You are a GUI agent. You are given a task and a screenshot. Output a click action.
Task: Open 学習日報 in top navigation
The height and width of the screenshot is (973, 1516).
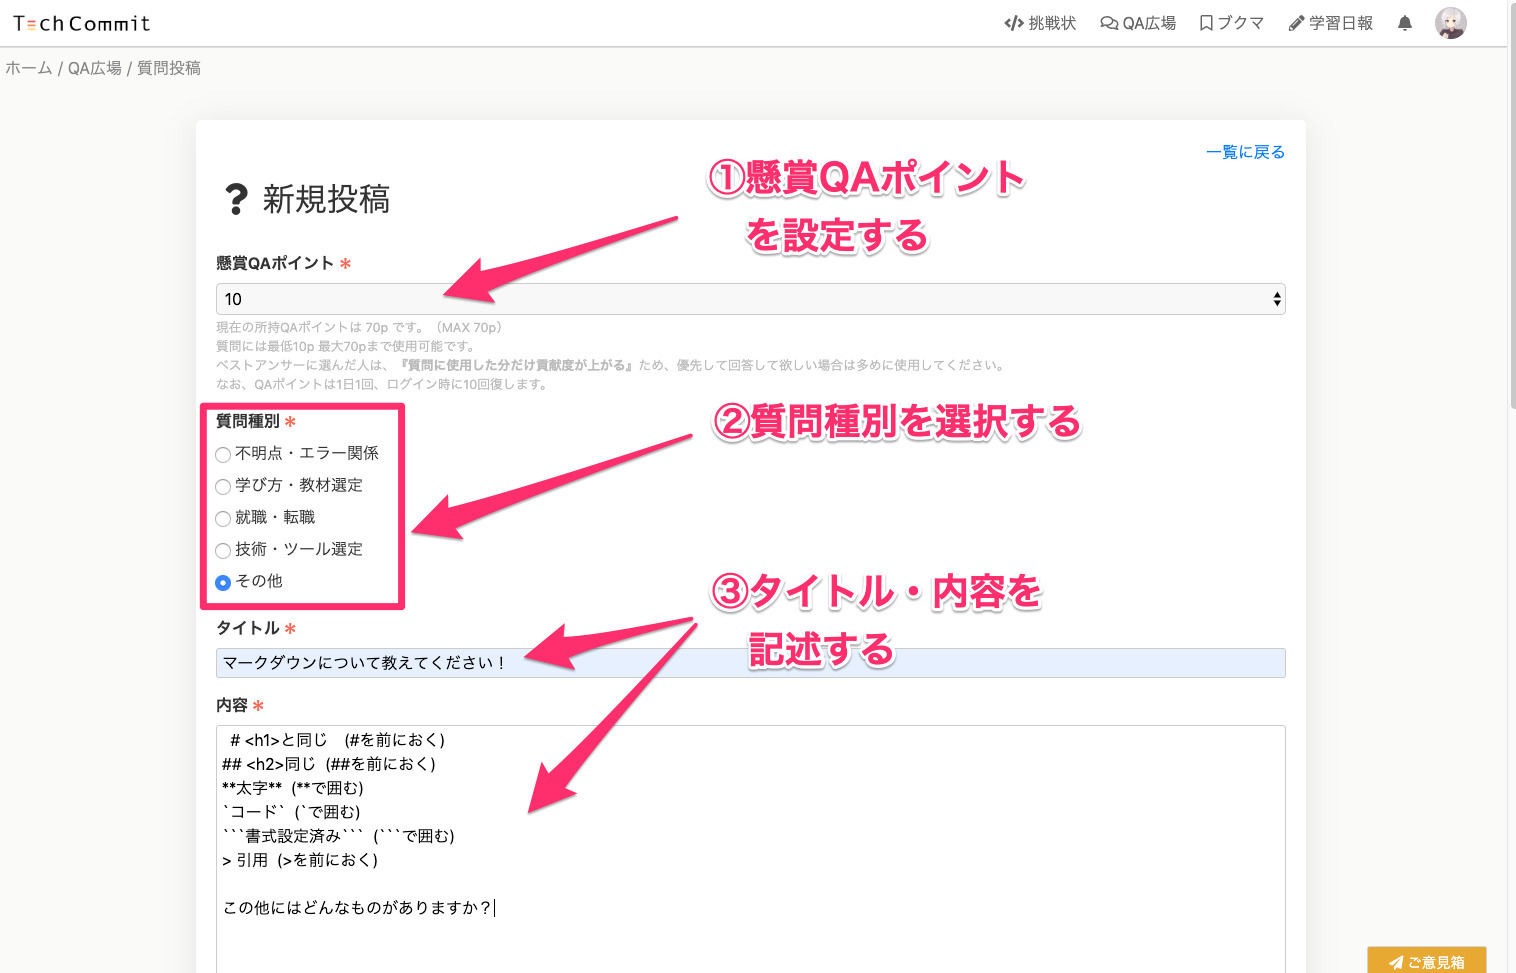pos(1330,23)
